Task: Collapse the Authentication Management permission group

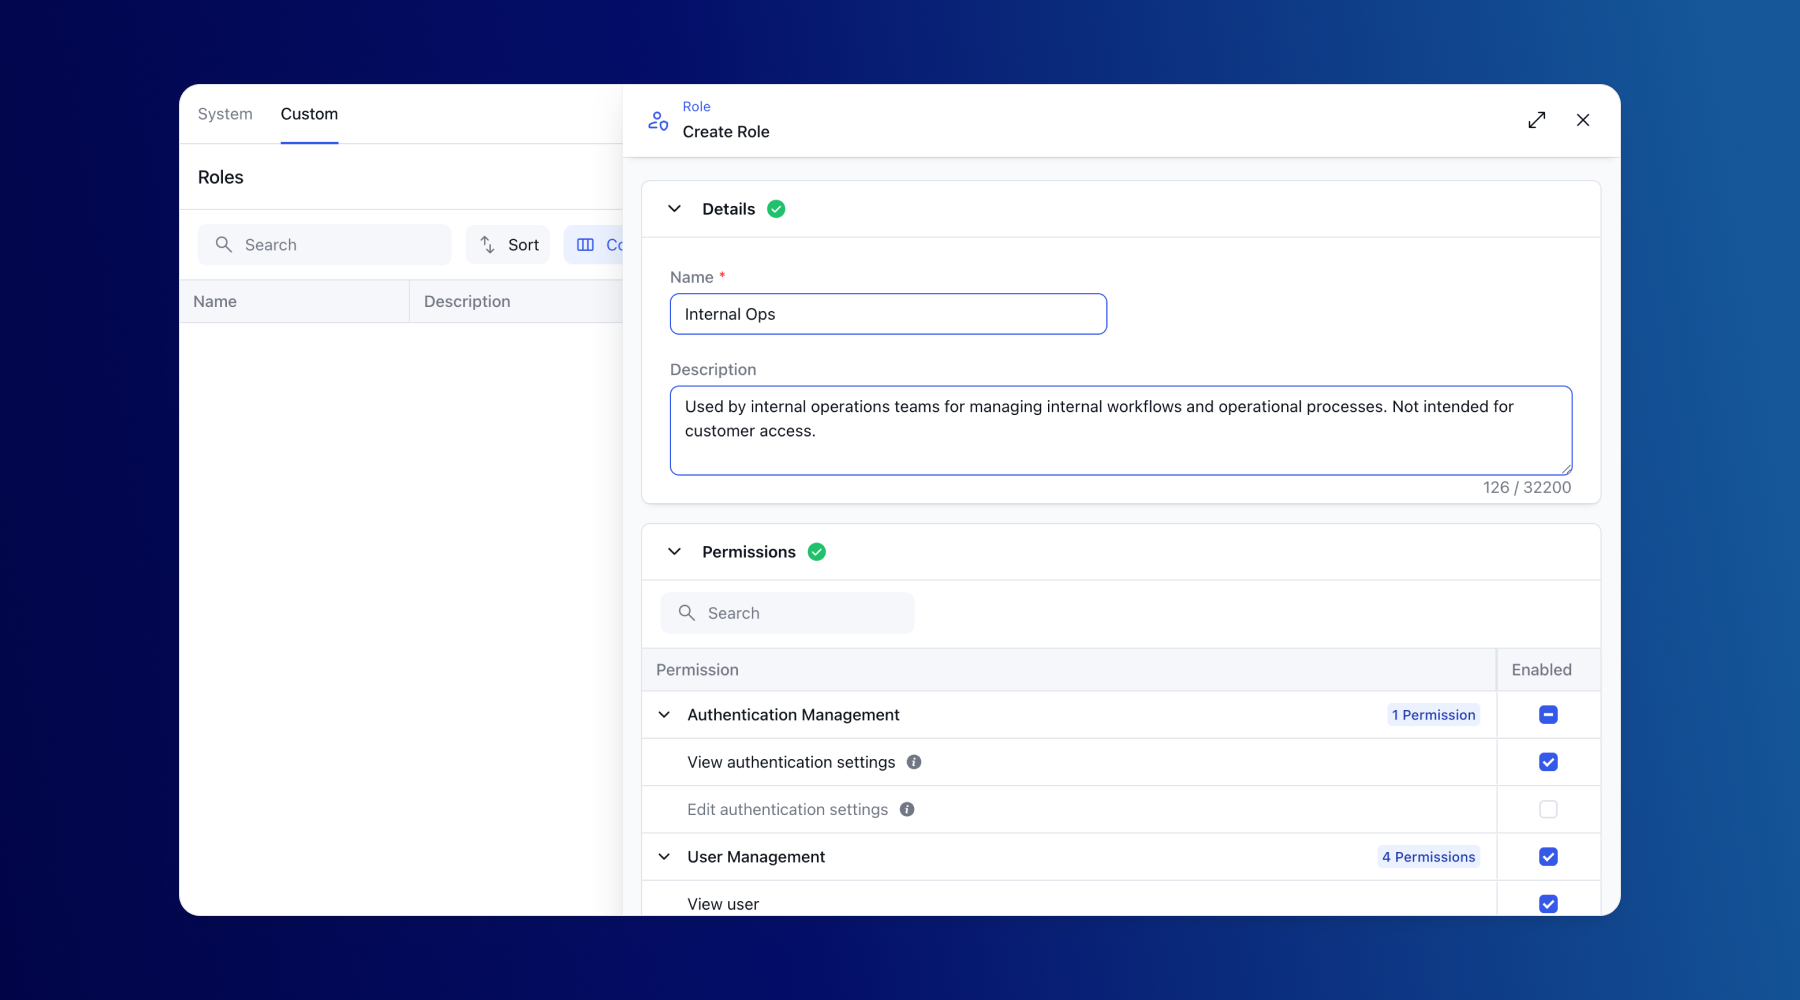Action: tap(663, 714)
